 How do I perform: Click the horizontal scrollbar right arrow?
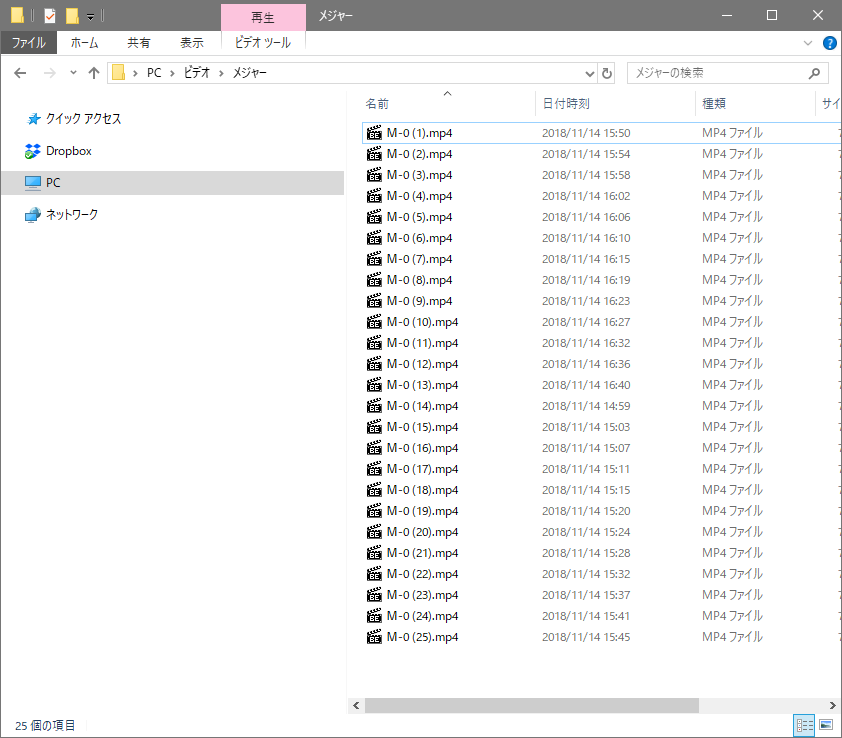[834, 705]
